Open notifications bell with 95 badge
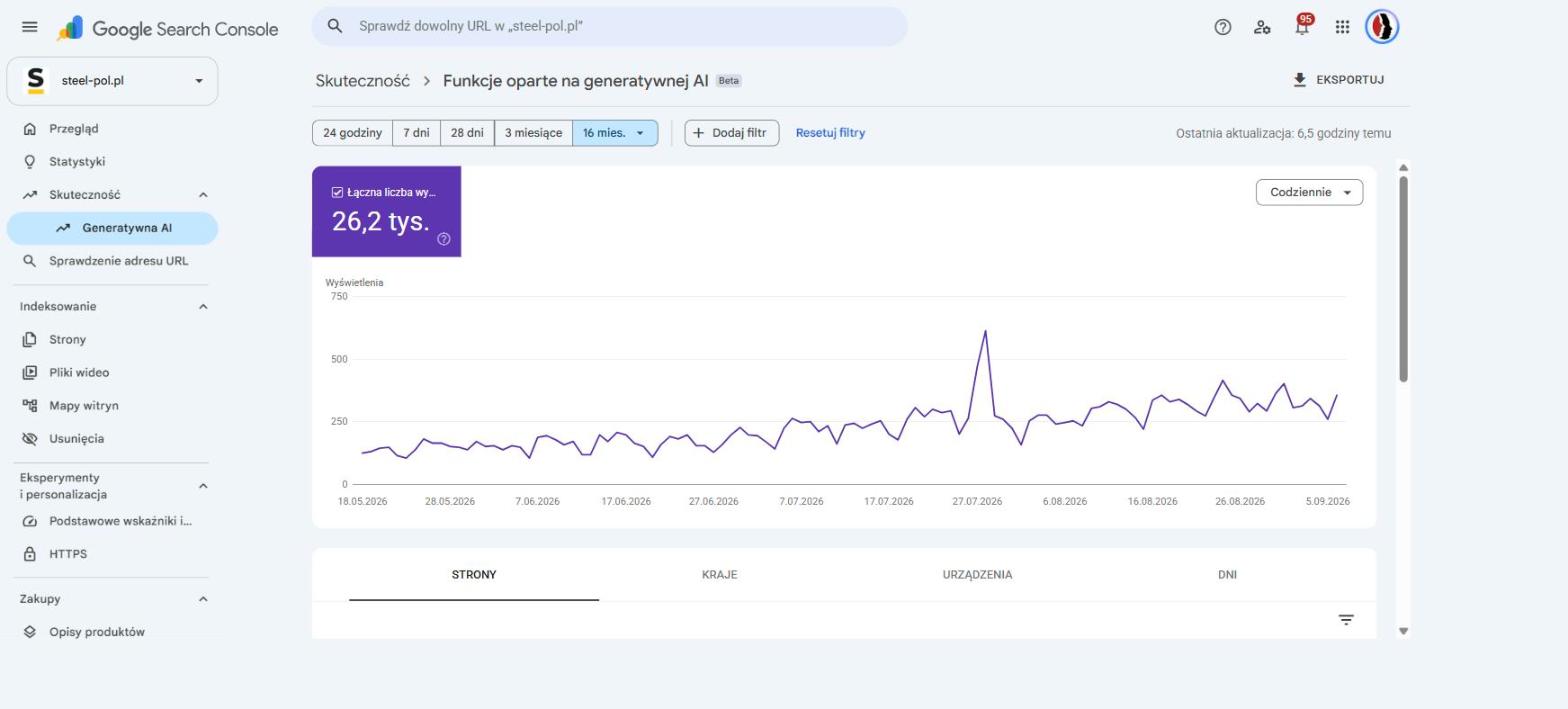The width and height of the screenshot is (1568, 709). click(x=1302, y=25)
